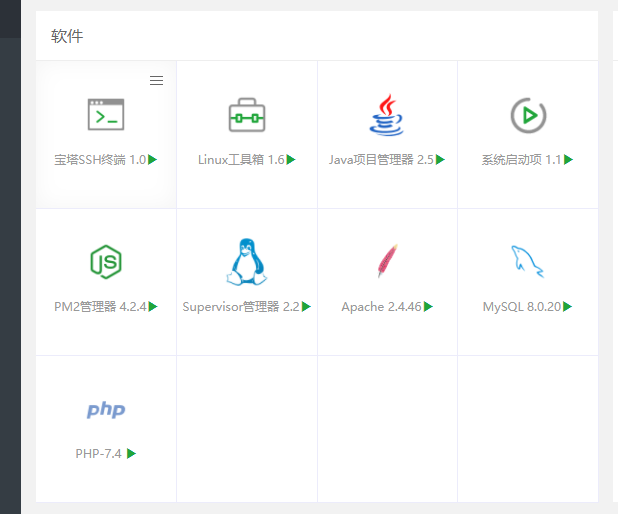Click the hamburger menu on SSH终端 card
Viewport: 618px width, 514px height.
coord(156,80)
